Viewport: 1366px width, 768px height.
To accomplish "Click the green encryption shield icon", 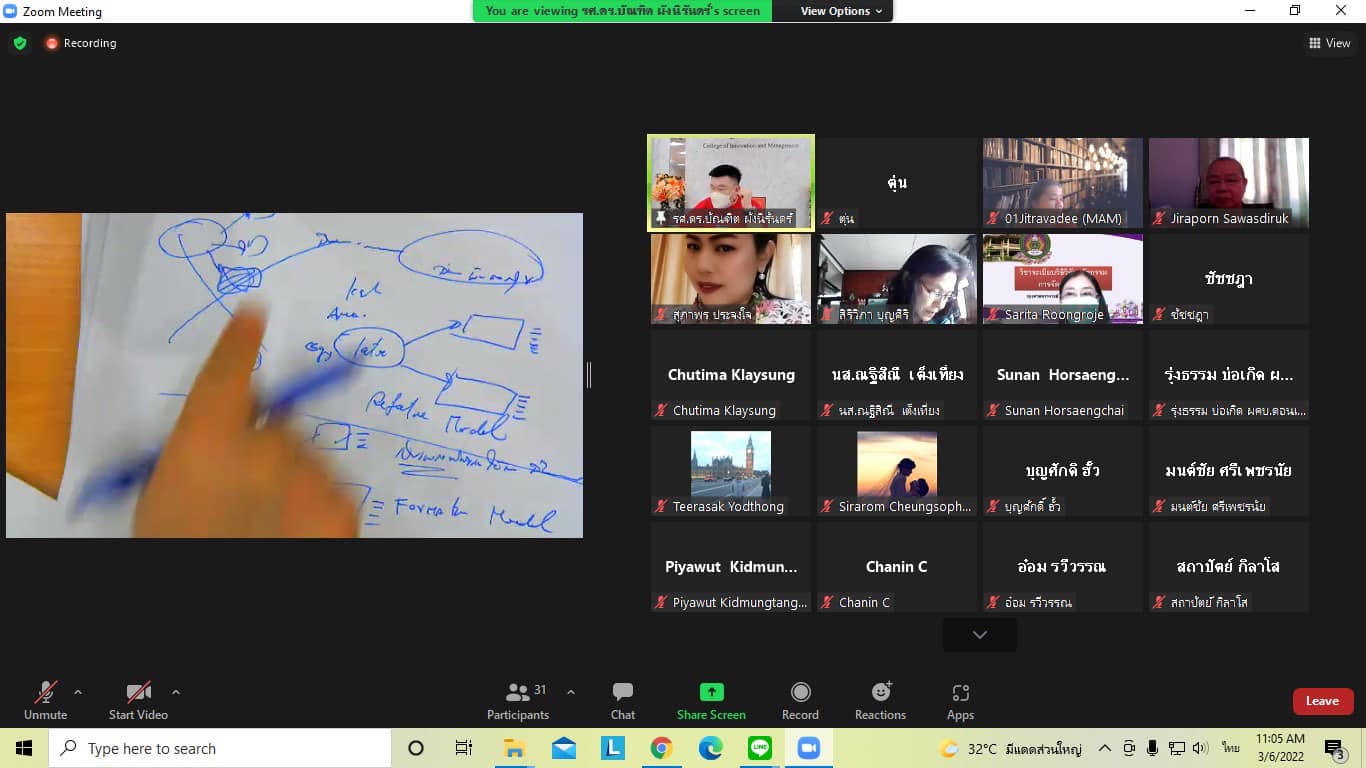I will pyautogui.click(x=19, y=43).
